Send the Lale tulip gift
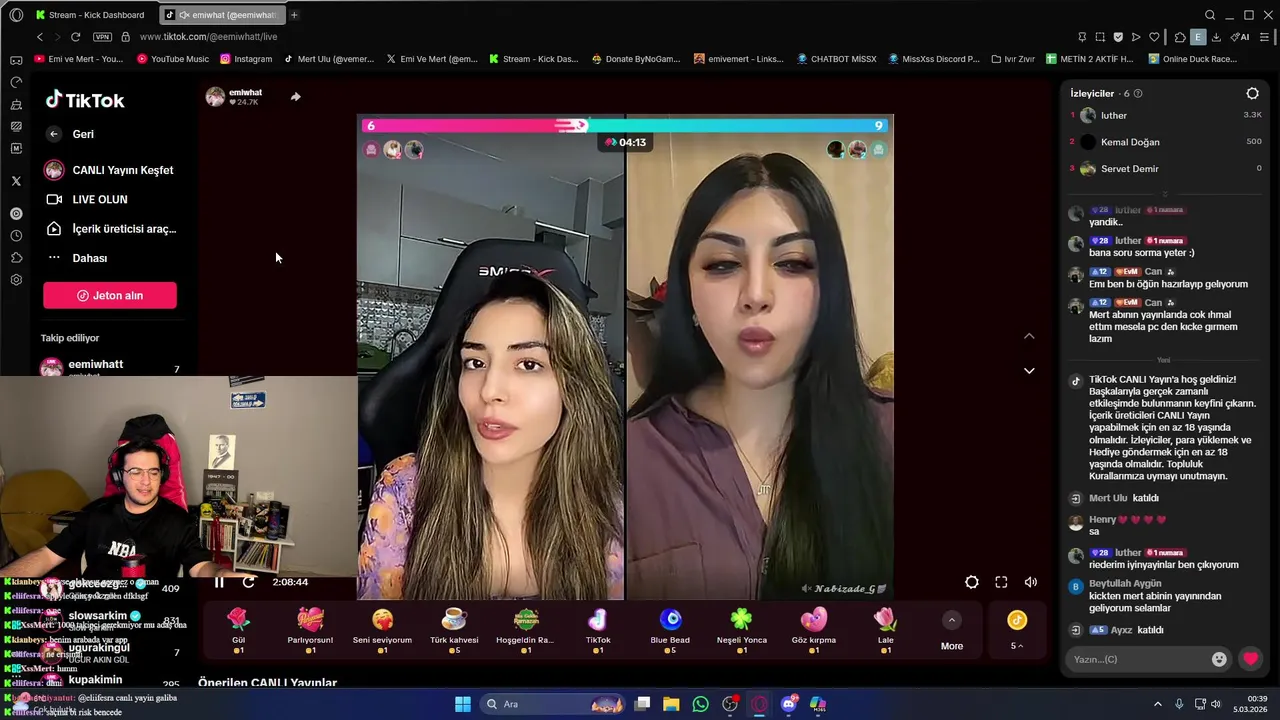 (886, 630)
